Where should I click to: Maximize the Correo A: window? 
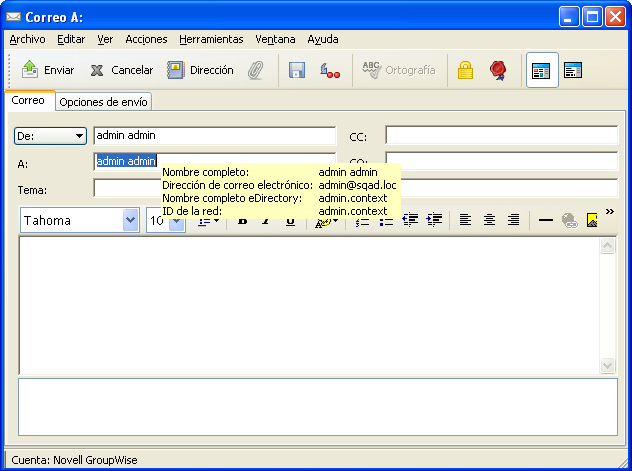[592, 17]
